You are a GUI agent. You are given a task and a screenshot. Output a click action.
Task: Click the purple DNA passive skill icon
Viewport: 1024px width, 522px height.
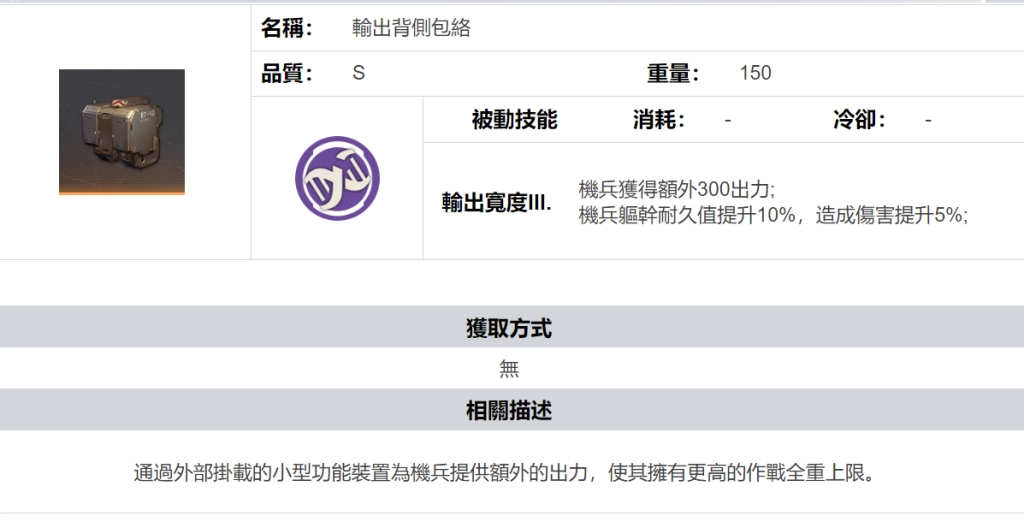click(x=337, y=178)
